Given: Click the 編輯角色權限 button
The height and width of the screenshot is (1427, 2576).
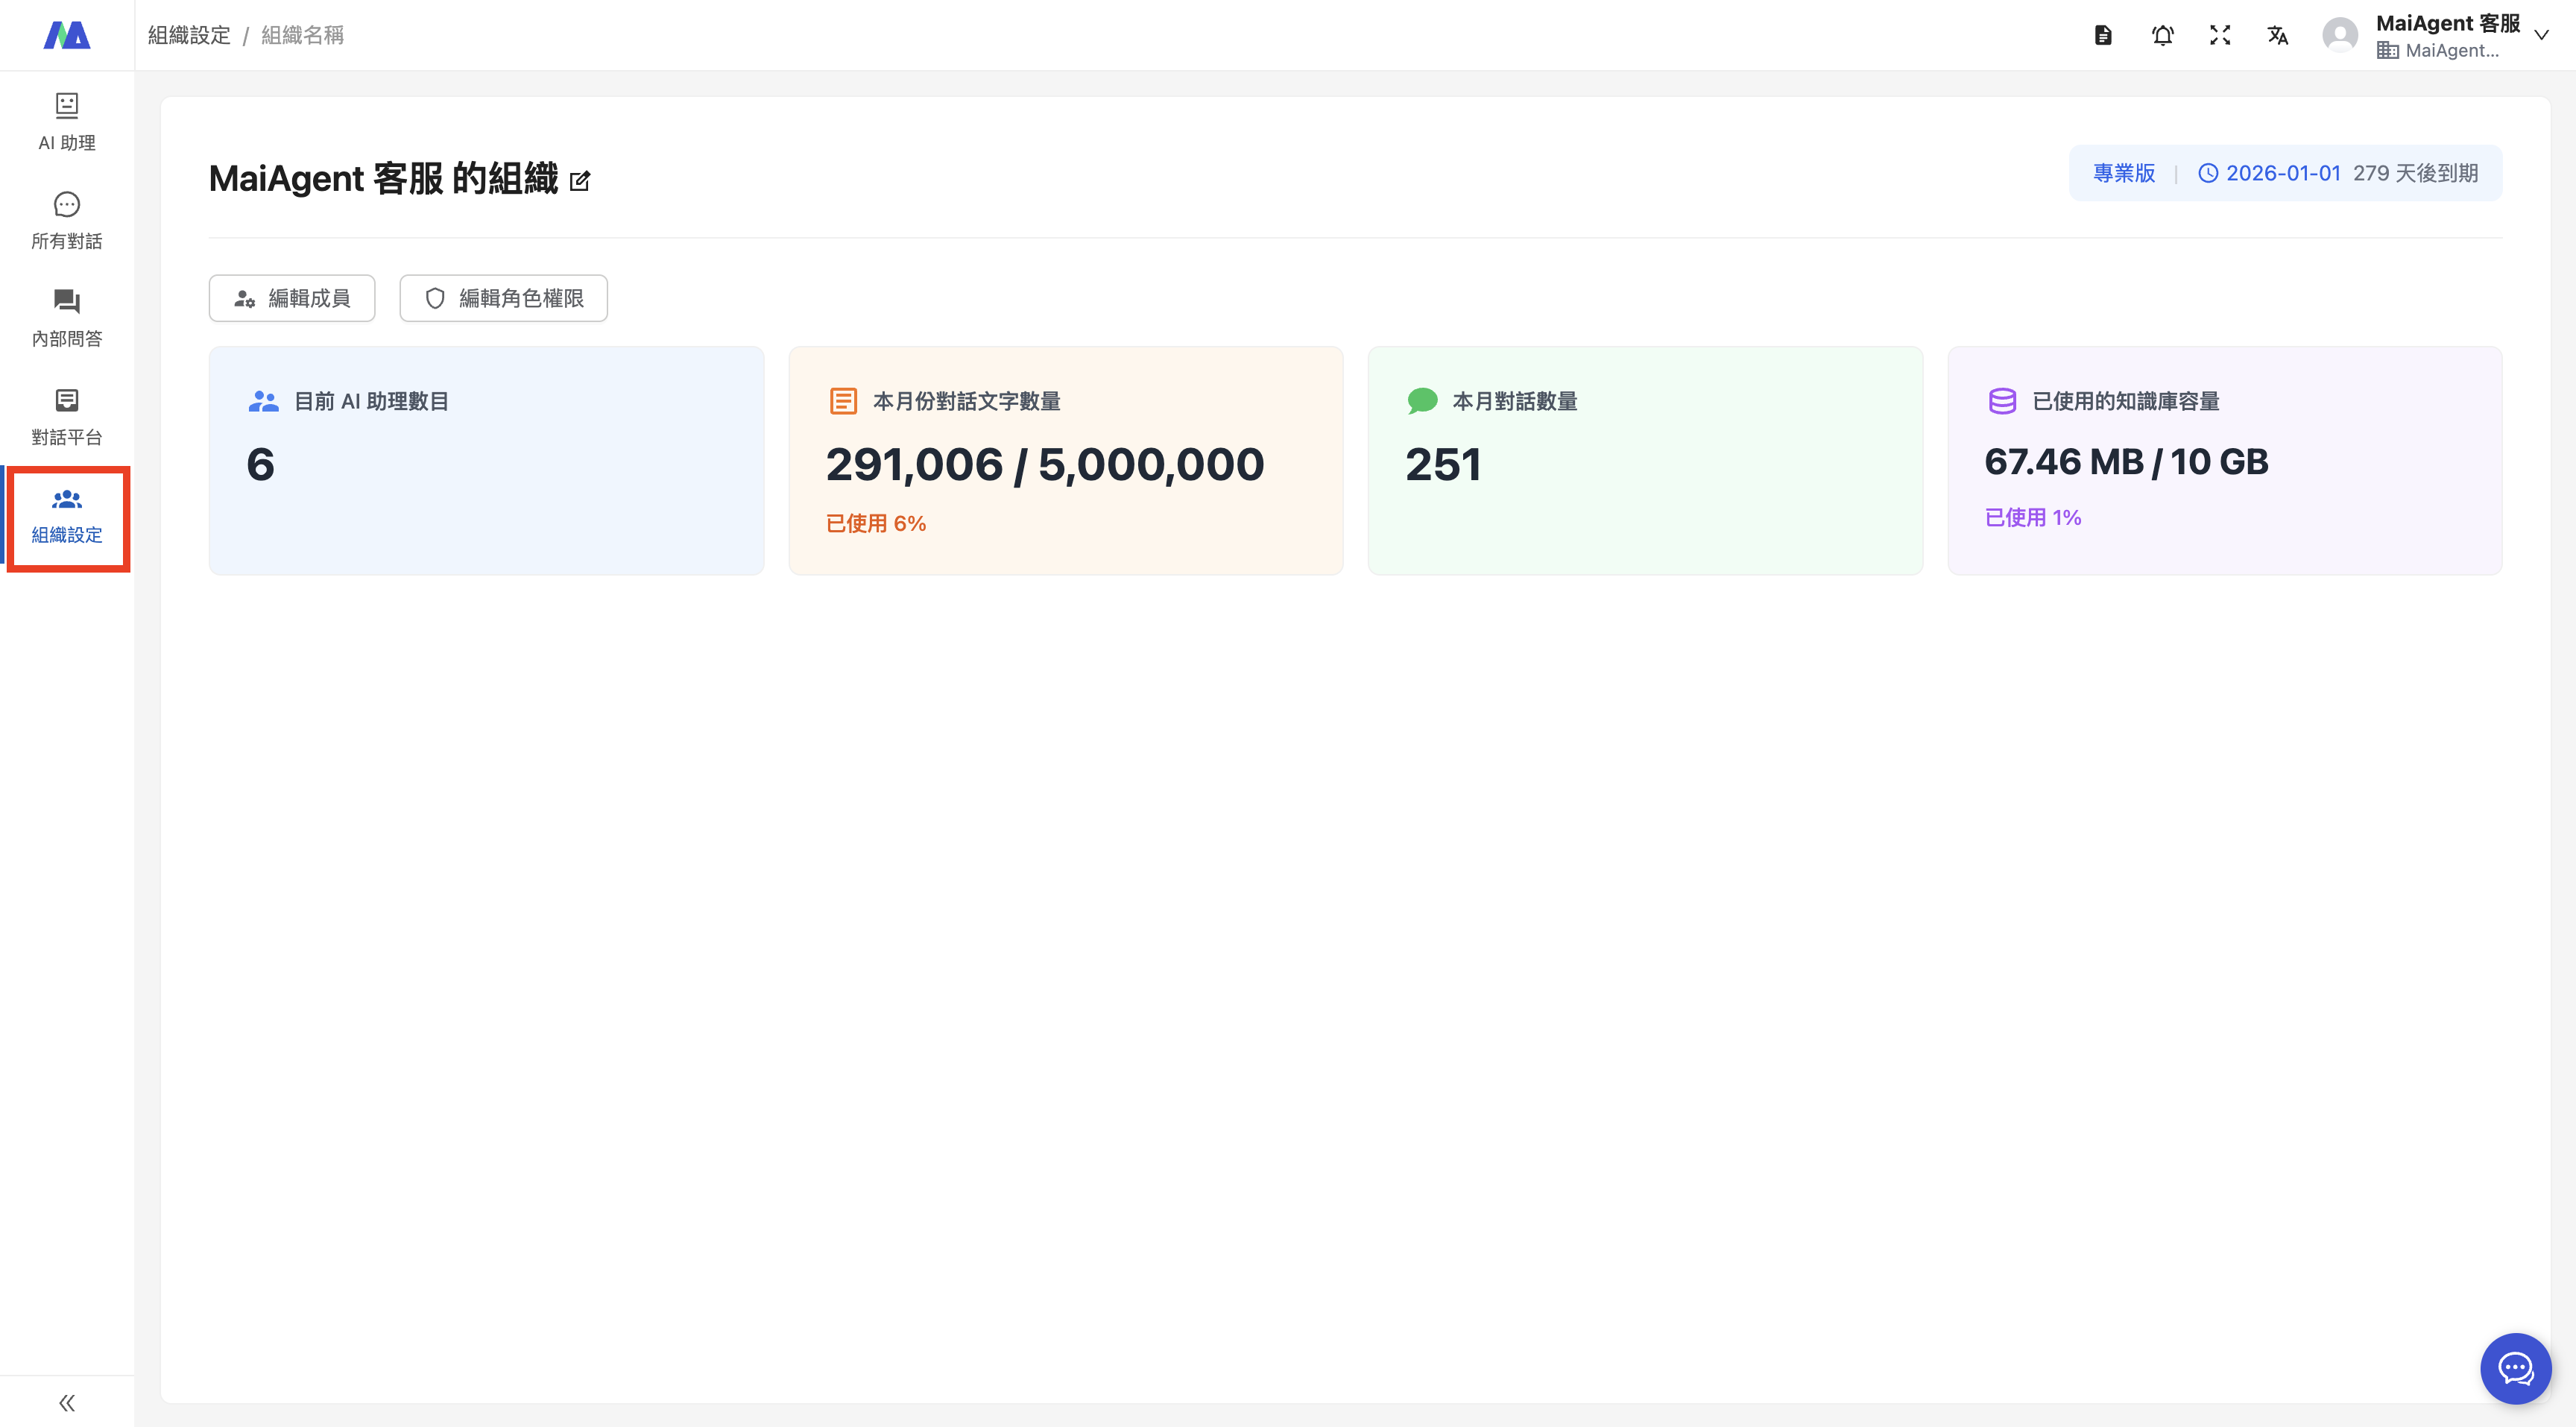Looking at the screenshot, I should tap(503, 298).
